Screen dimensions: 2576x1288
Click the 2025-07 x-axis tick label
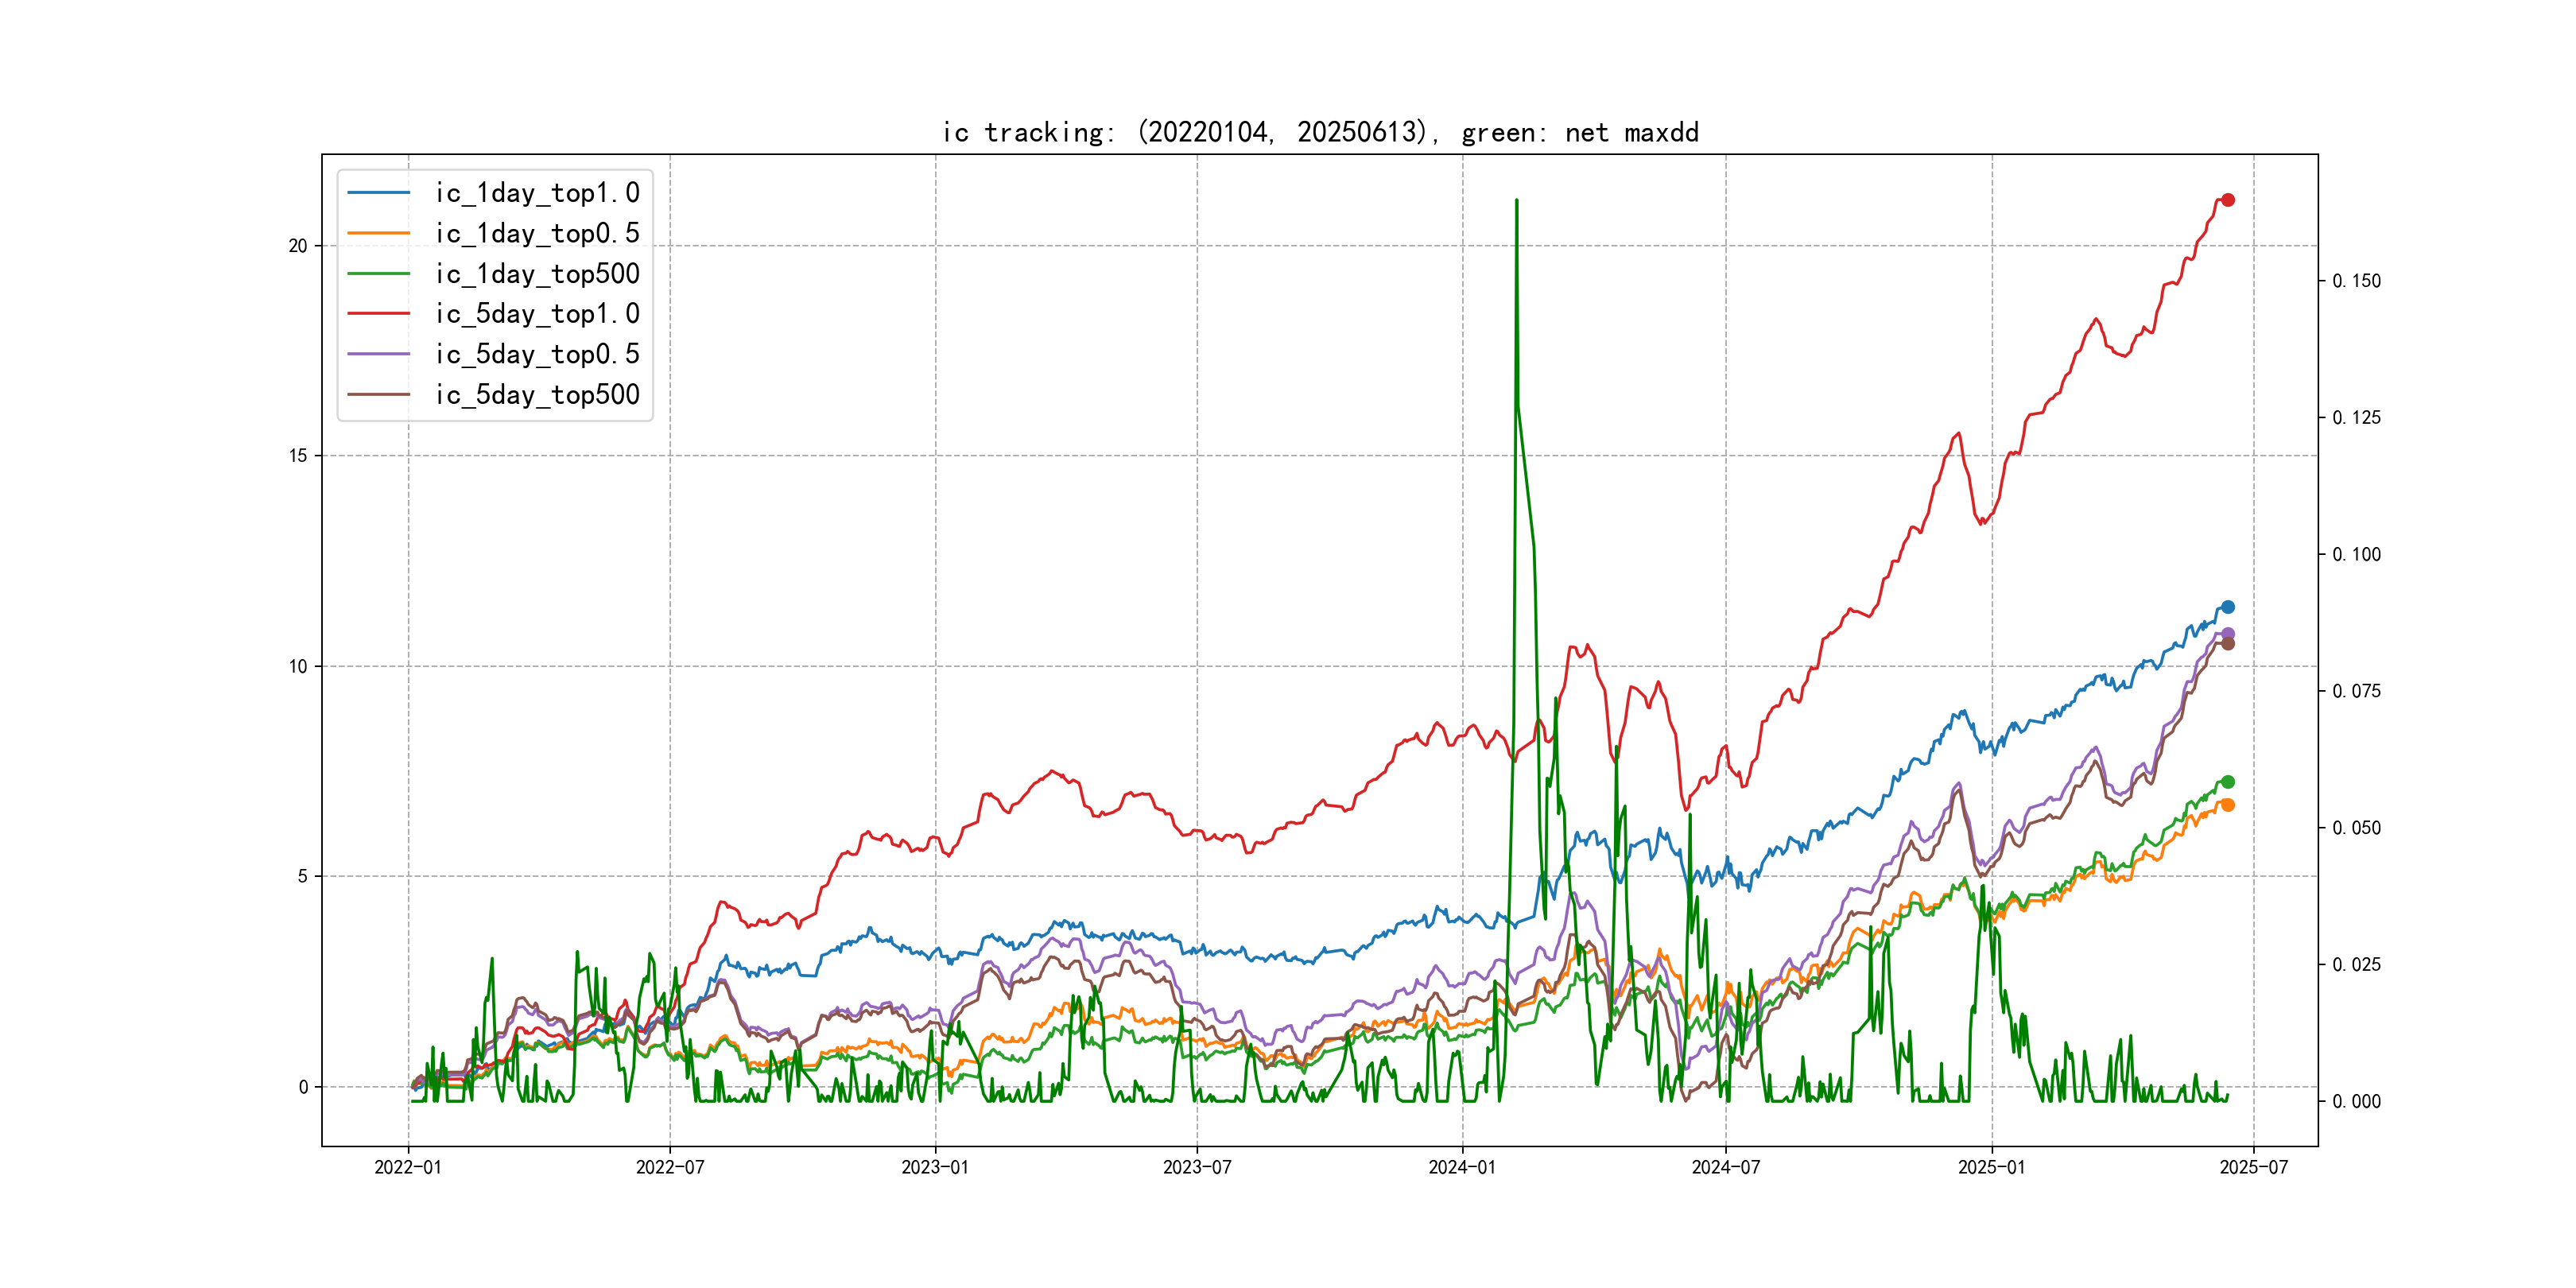click(2253, 1167)
